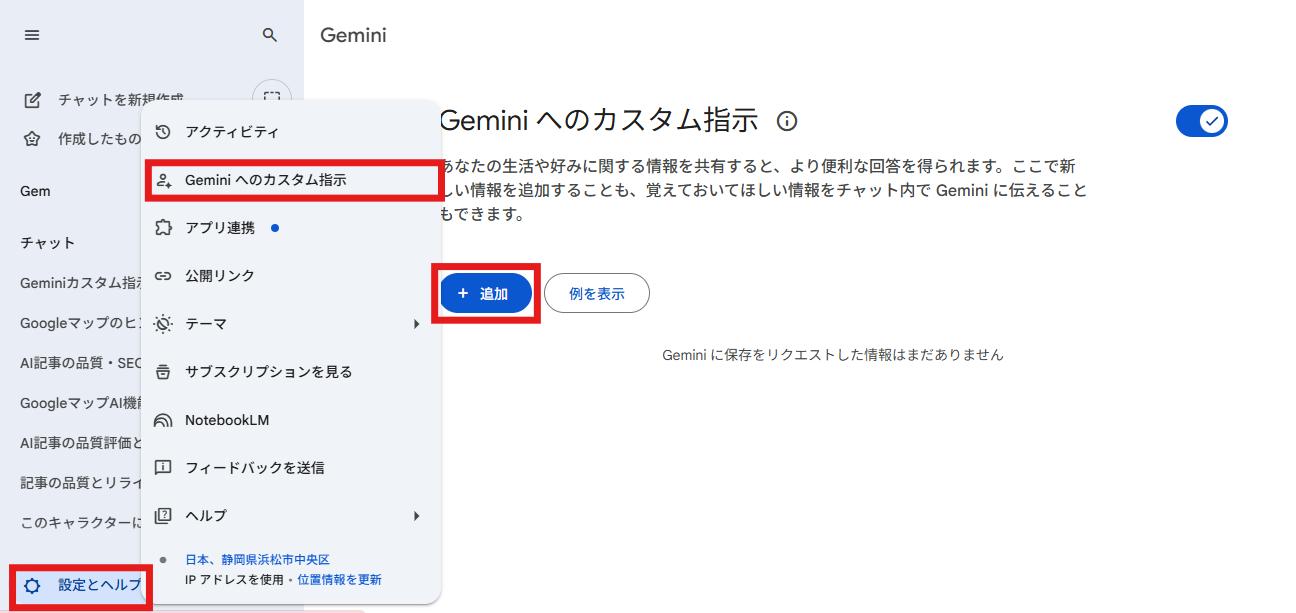The width and height of the screenshot is (1296, 613).
Task: Click the new chat pencil icon
Action: (x=32, y=100)
